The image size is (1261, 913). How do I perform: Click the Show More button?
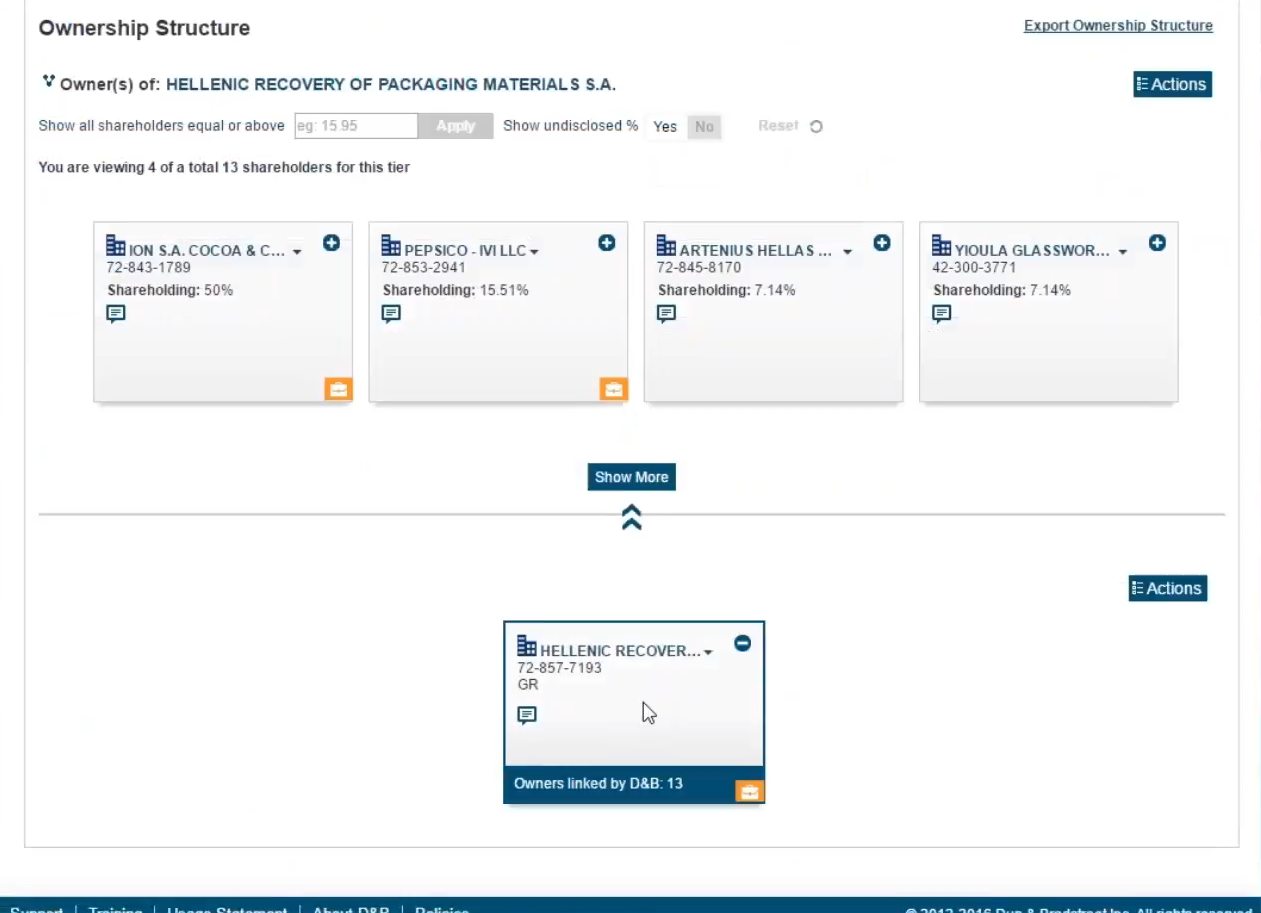coord(631,477)
